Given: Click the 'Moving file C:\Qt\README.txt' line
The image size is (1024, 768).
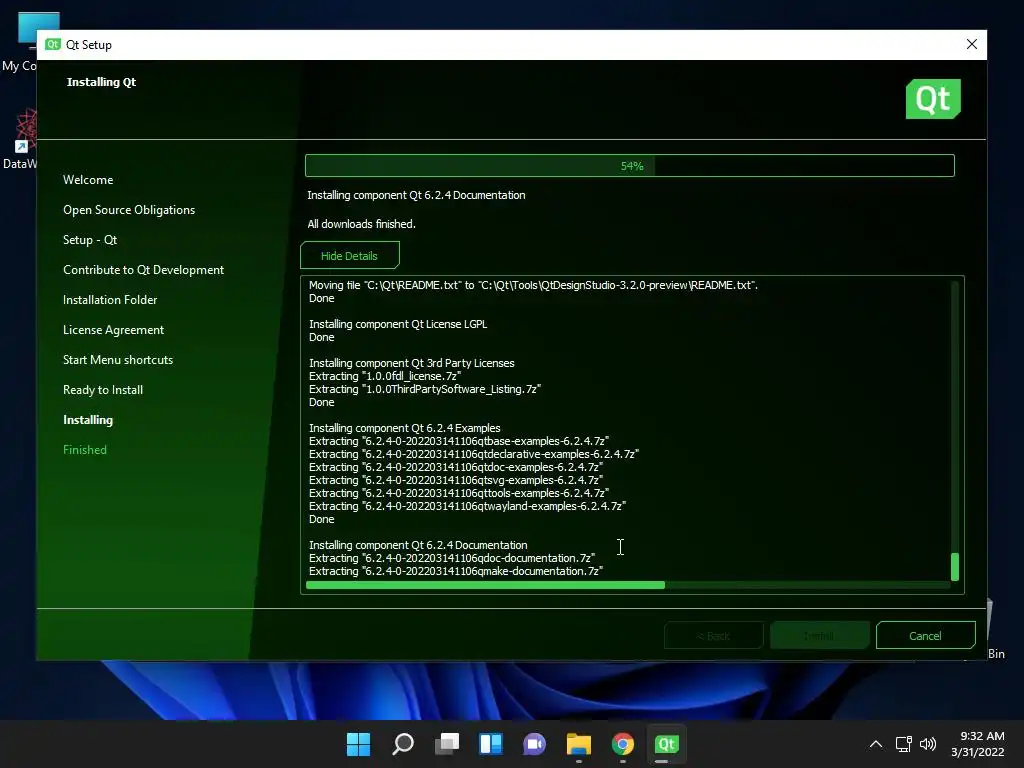Looking at the screenshot, I should (534, 285).
